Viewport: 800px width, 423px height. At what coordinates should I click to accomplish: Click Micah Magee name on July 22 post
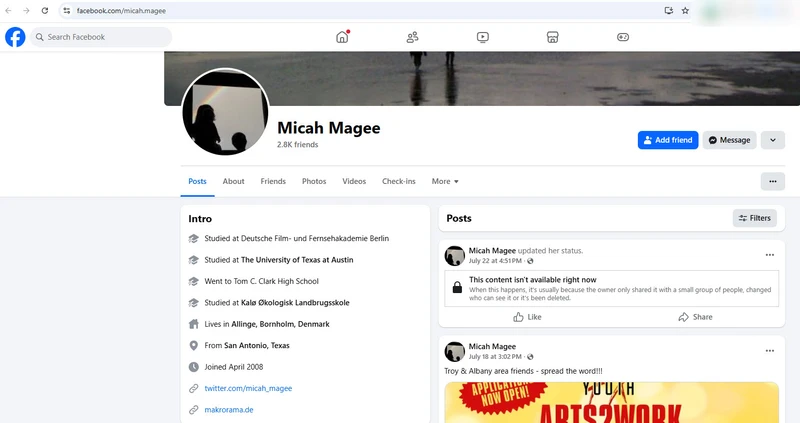492,251
